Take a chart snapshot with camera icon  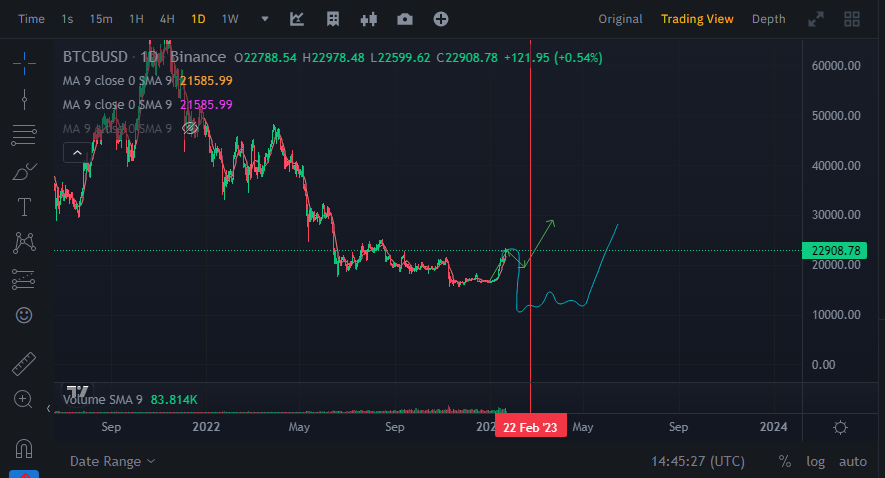coord(405,20)
